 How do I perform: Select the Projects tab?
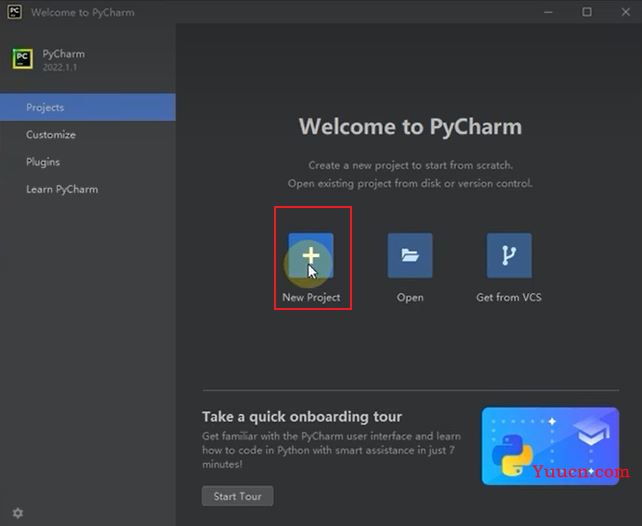pos(88,107)
